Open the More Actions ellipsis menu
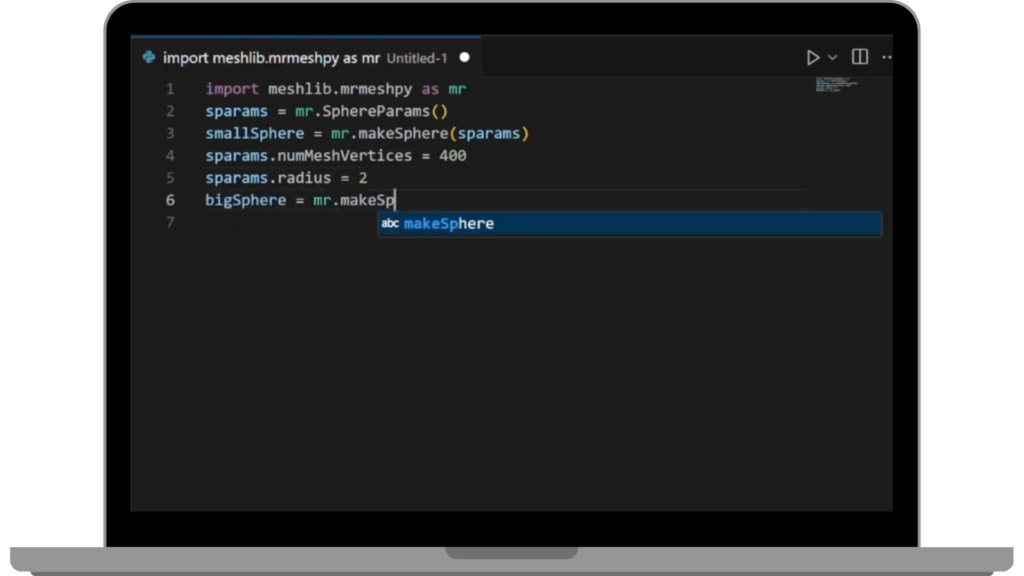 (886, 58)
